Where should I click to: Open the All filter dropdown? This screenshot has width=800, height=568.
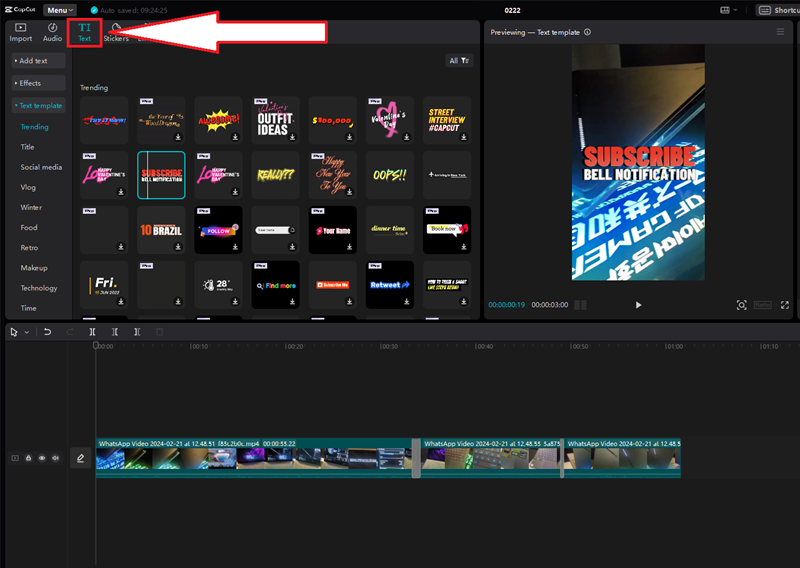tap(460, 61)
